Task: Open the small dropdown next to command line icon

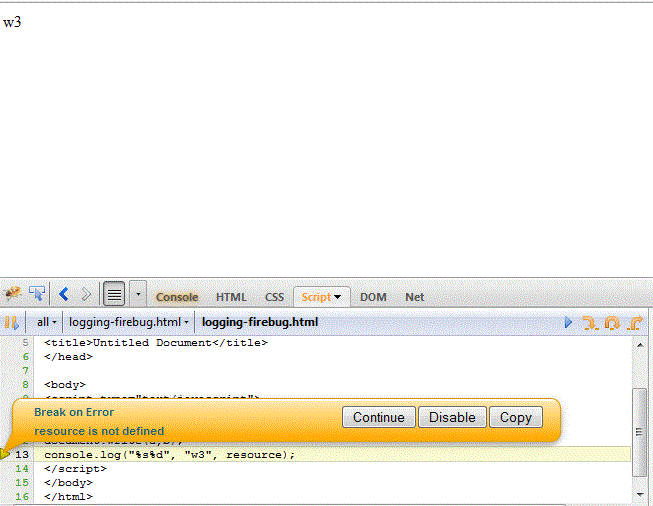Action: (x=138, y=294)
